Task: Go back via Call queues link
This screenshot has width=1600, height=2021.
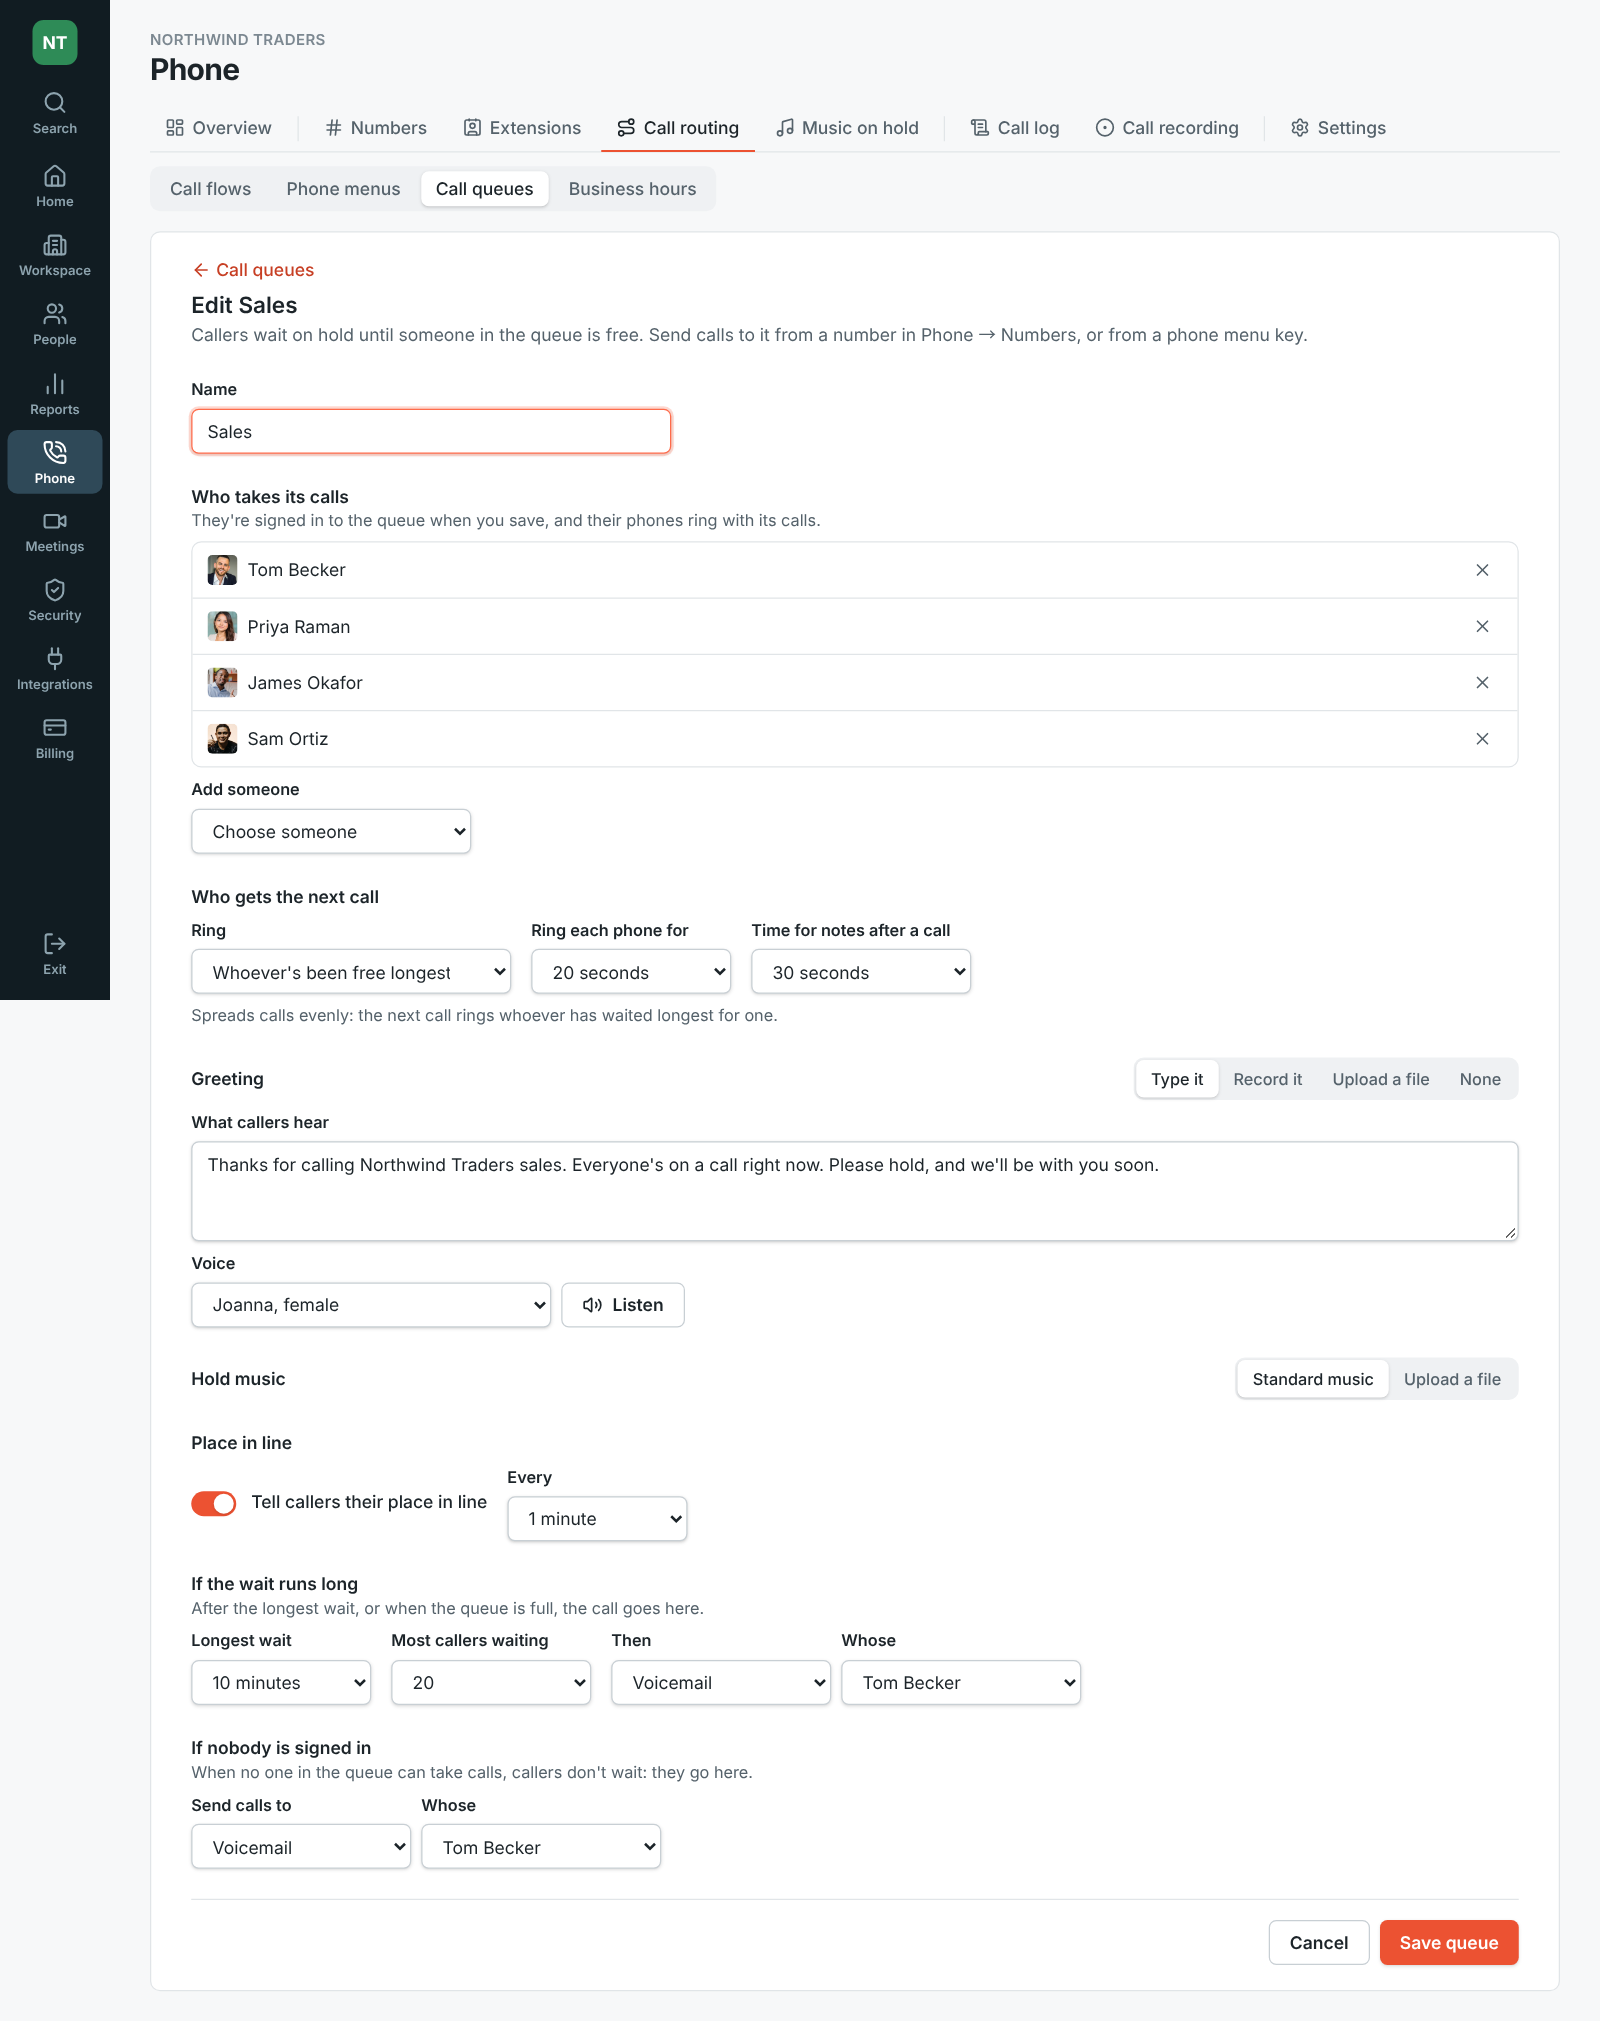Action: (253, 270)
